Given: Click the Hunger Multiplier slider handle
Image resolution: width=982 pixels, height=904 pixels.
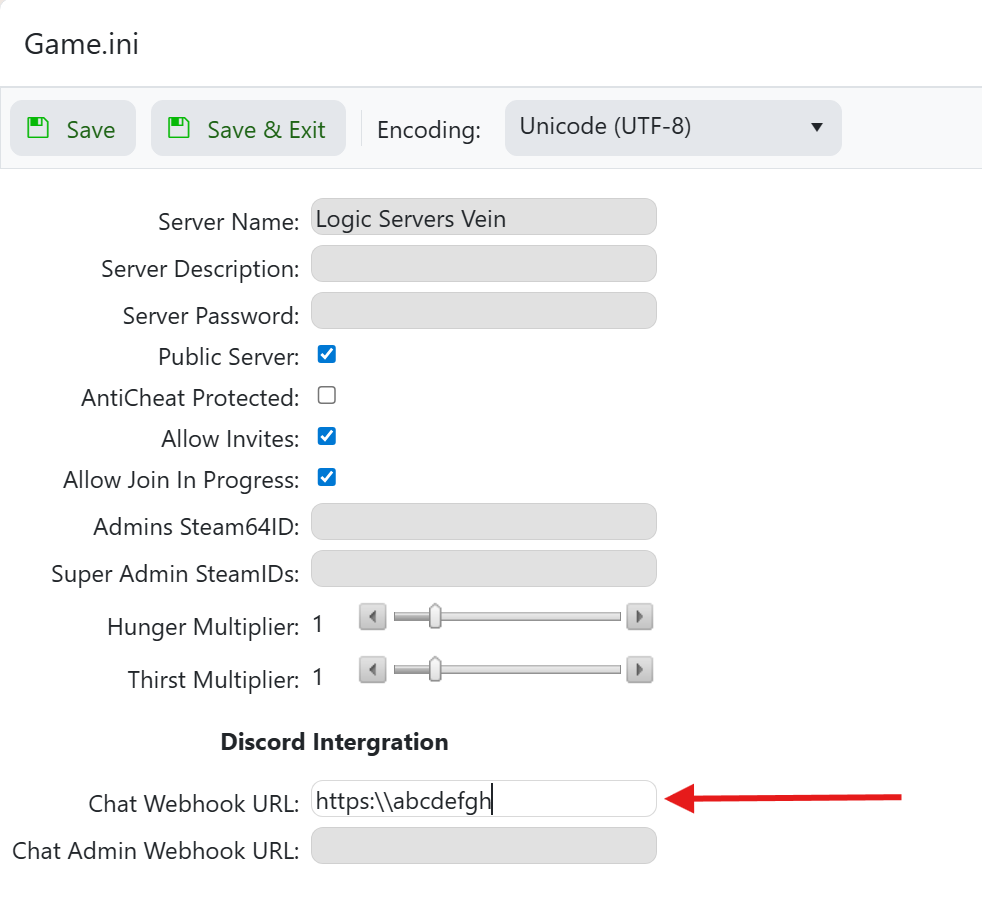Looking at the screenshot, I should 435,617.
